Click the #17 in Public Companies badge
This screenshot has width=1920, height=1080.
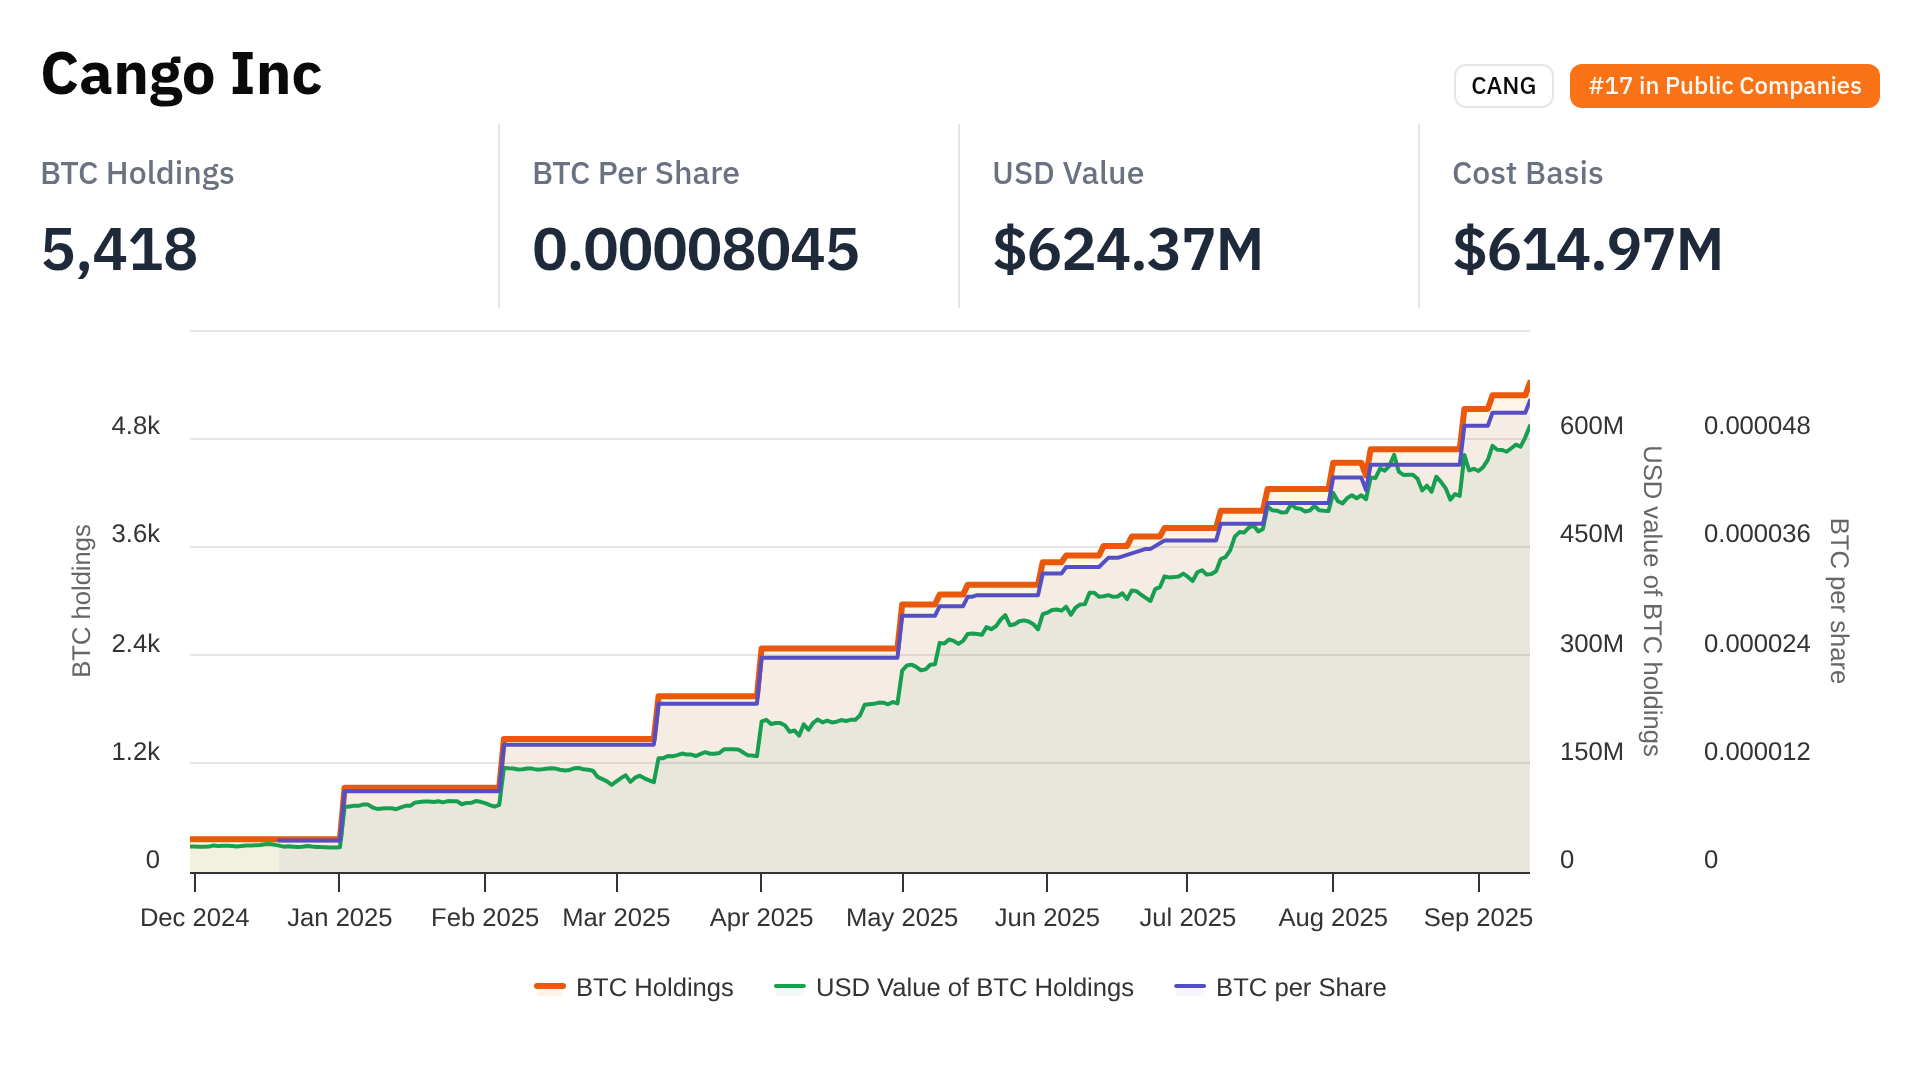point(1724,86)
